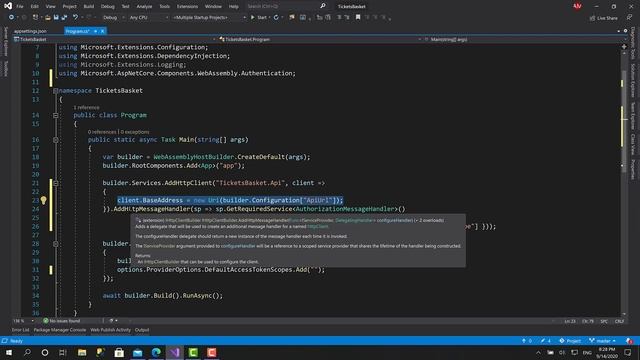Open the Error List tab
Screen dimensions: 640x360
point(20,330)
